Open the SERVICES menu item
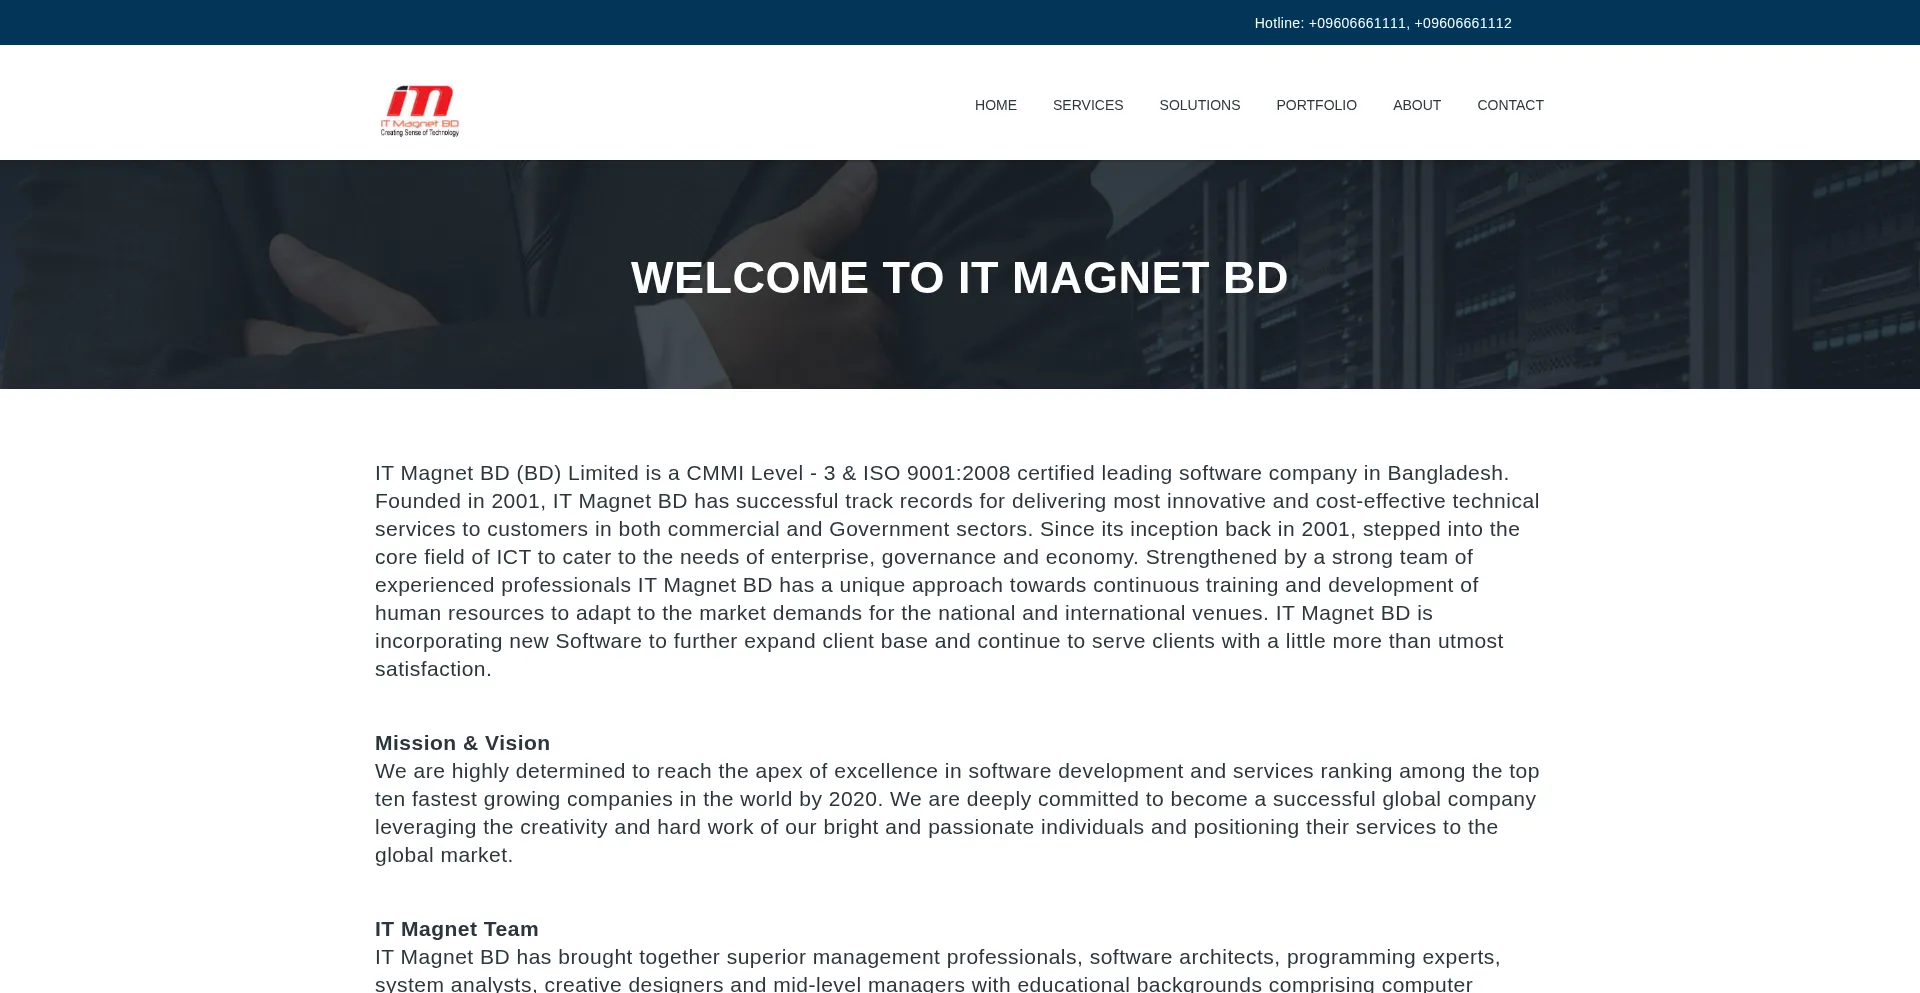Image resolution: width=1920 pixels, height=993 pixels. click(1088, 105)
